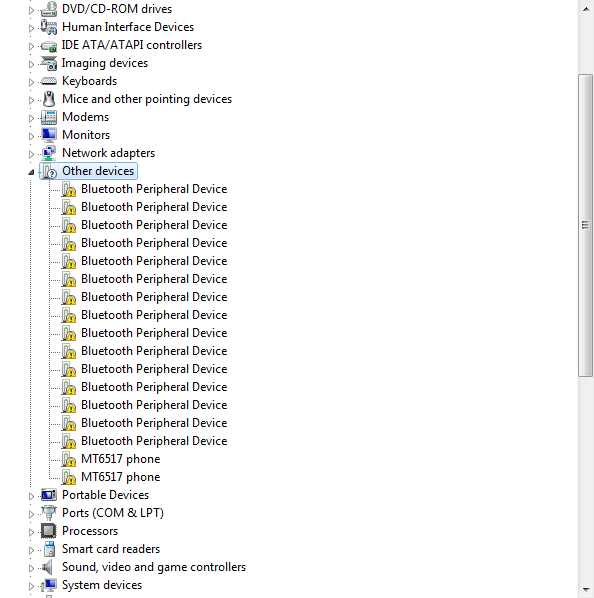This screenshot has width=594, height=598.
Task: Click the Processors chip icon
Action: (x=49, y=531)
